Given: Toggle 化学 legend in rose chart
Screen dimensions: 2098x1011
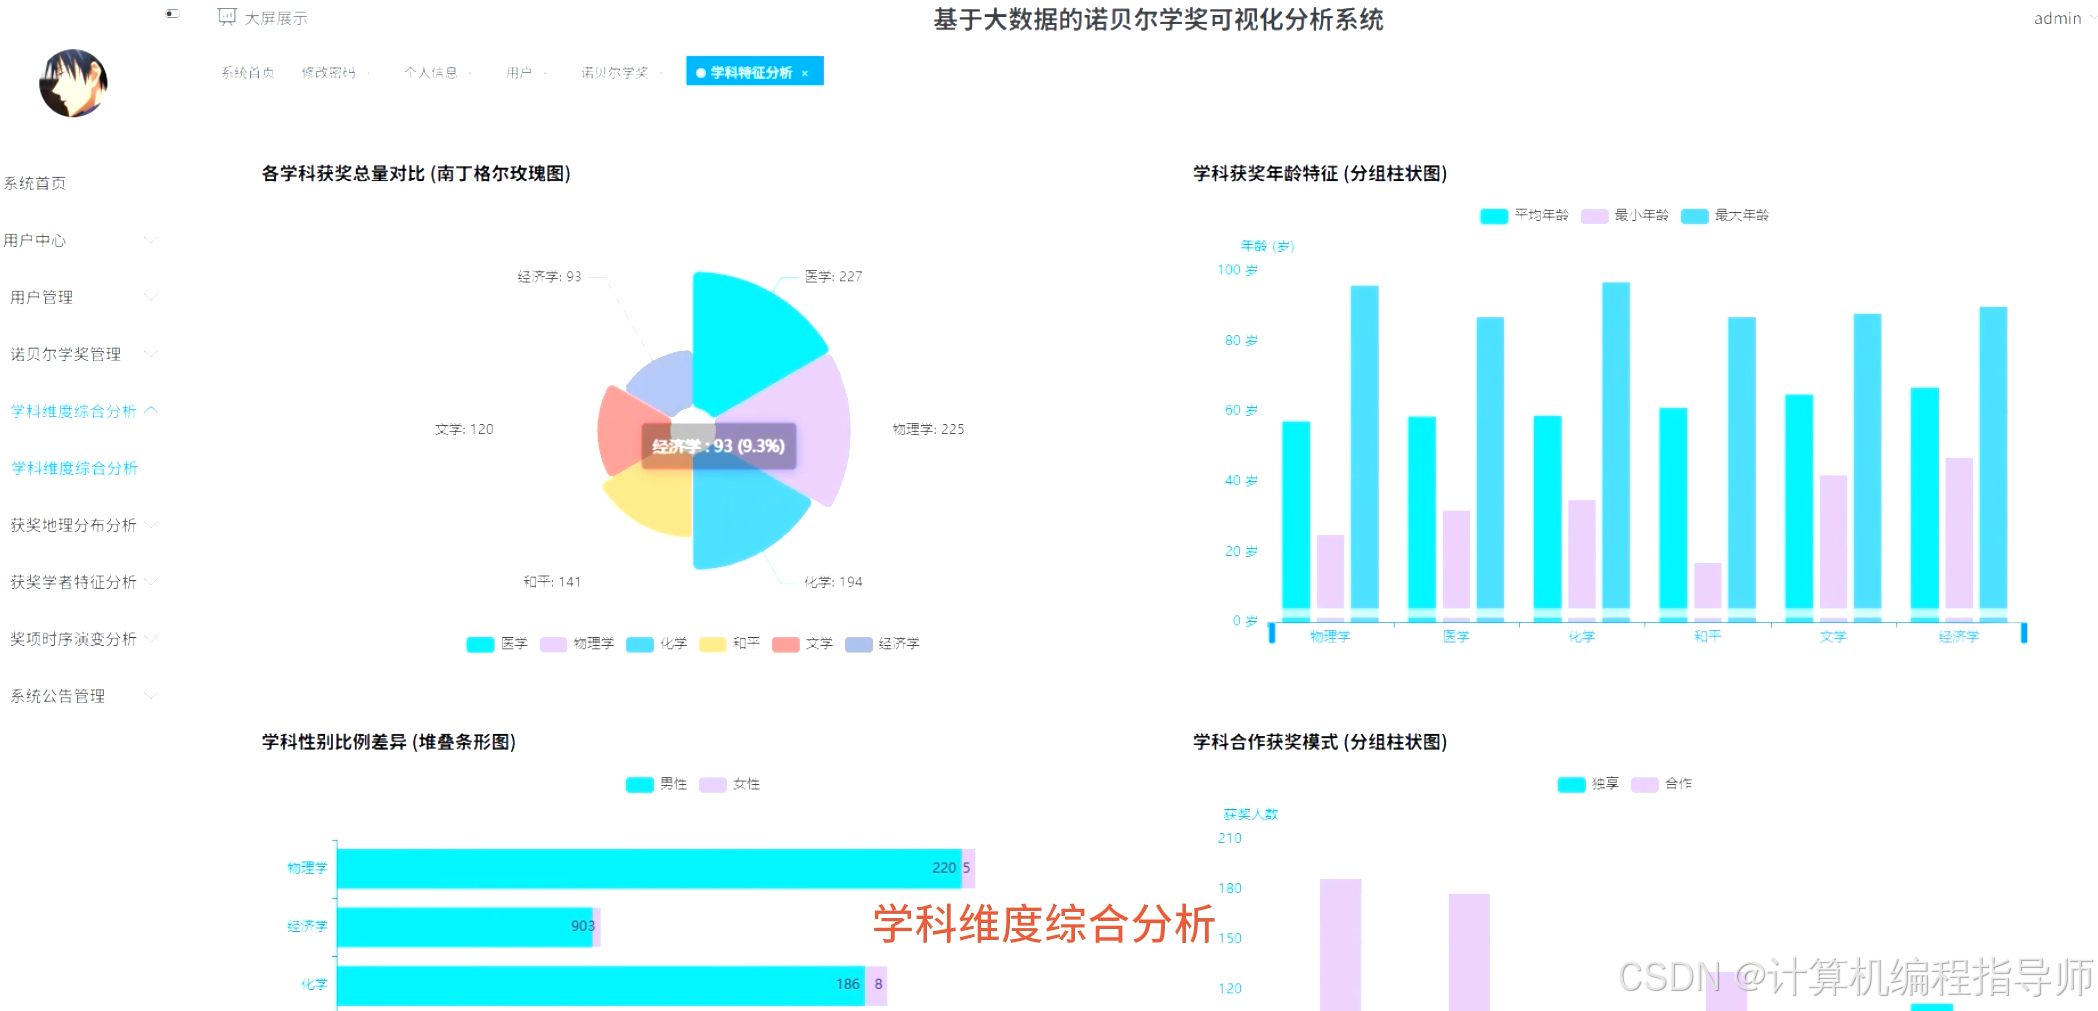Looking at the screenshot, I should tap(657, 644).
